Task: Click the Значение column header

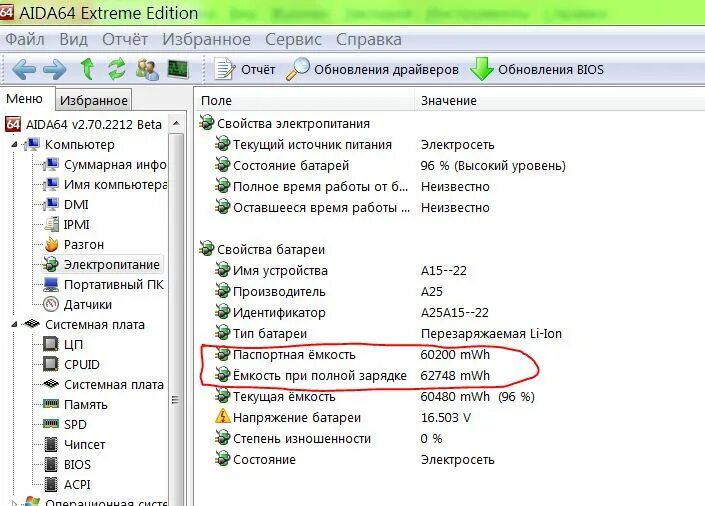Action: (x=560, y=101)
